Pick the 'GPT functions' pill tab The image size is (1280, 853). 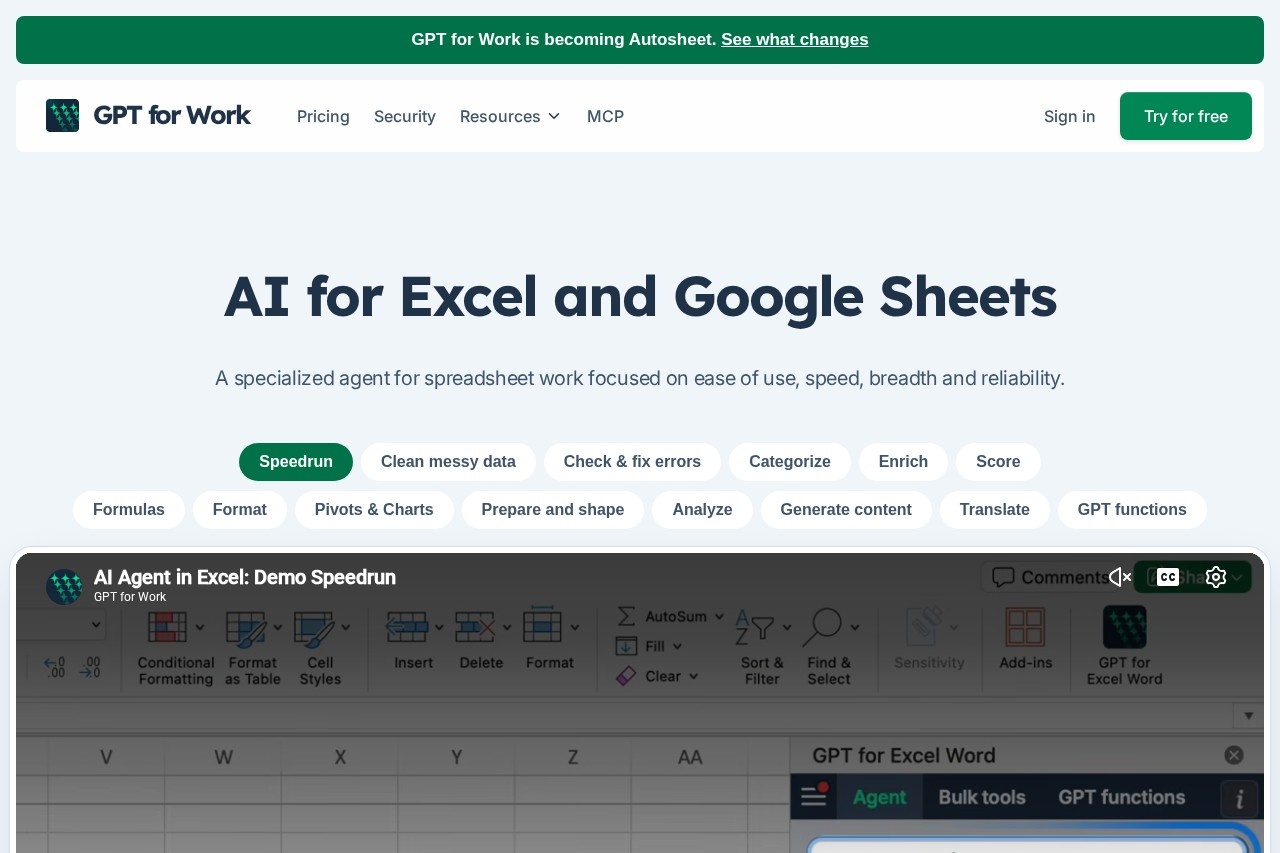(x=1132, y=510)
